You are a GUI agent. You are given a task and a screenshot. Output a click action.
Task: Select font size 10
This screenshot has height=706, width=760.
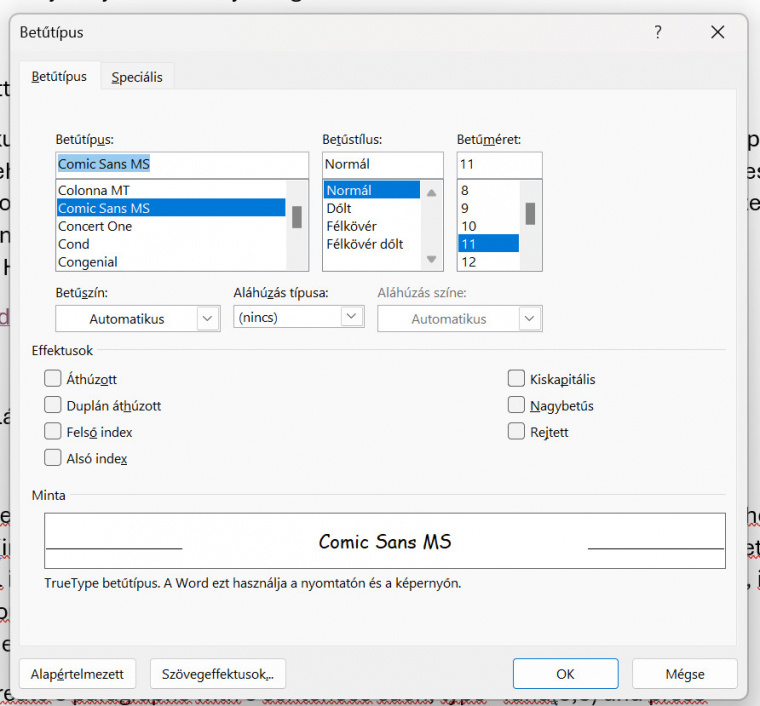[489, 226]
